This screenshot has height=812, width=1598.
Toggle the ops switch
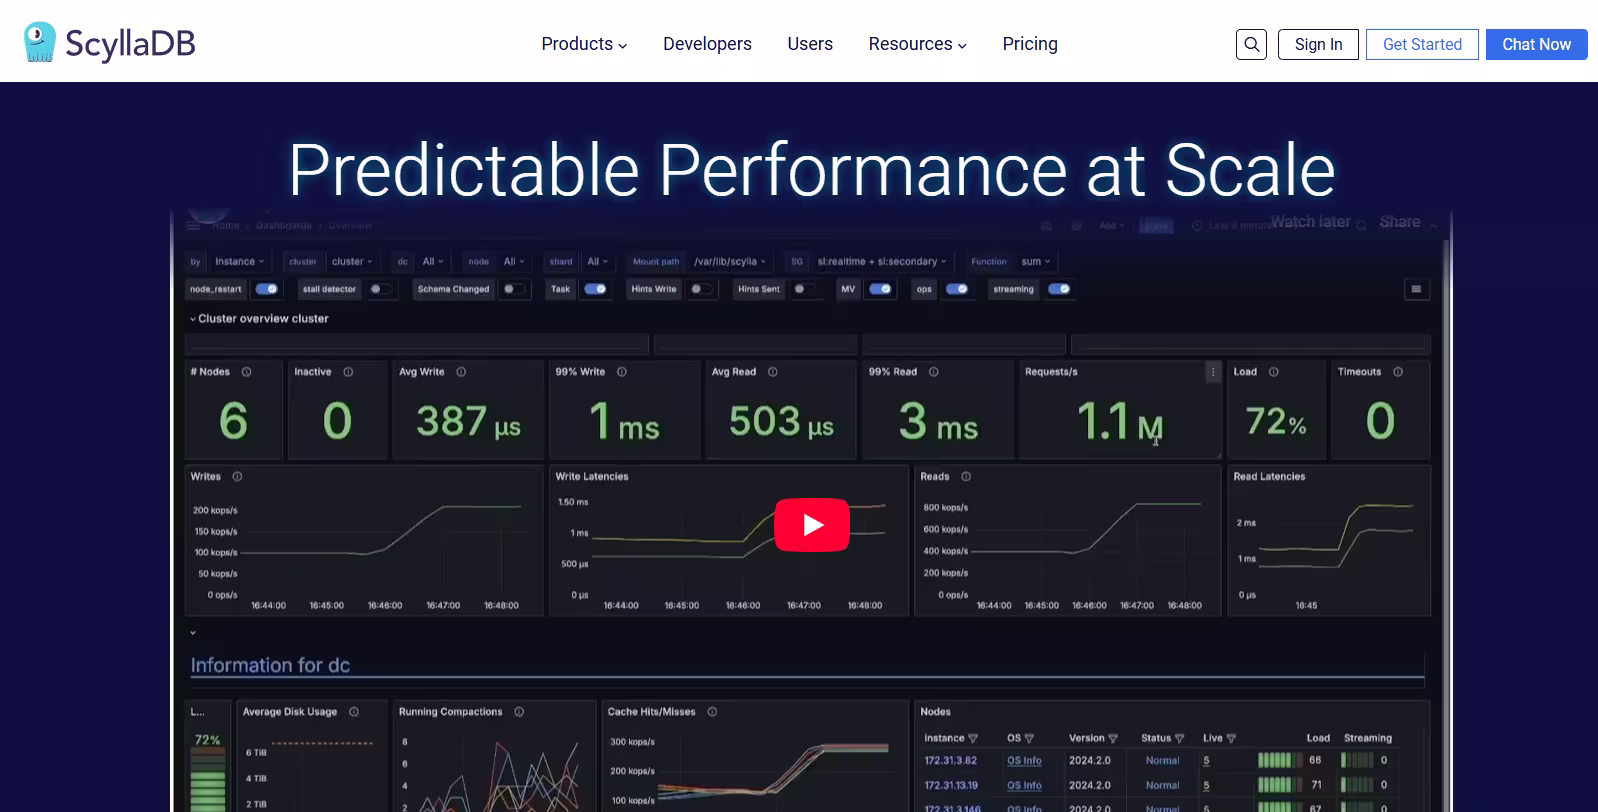pos(957,289)
